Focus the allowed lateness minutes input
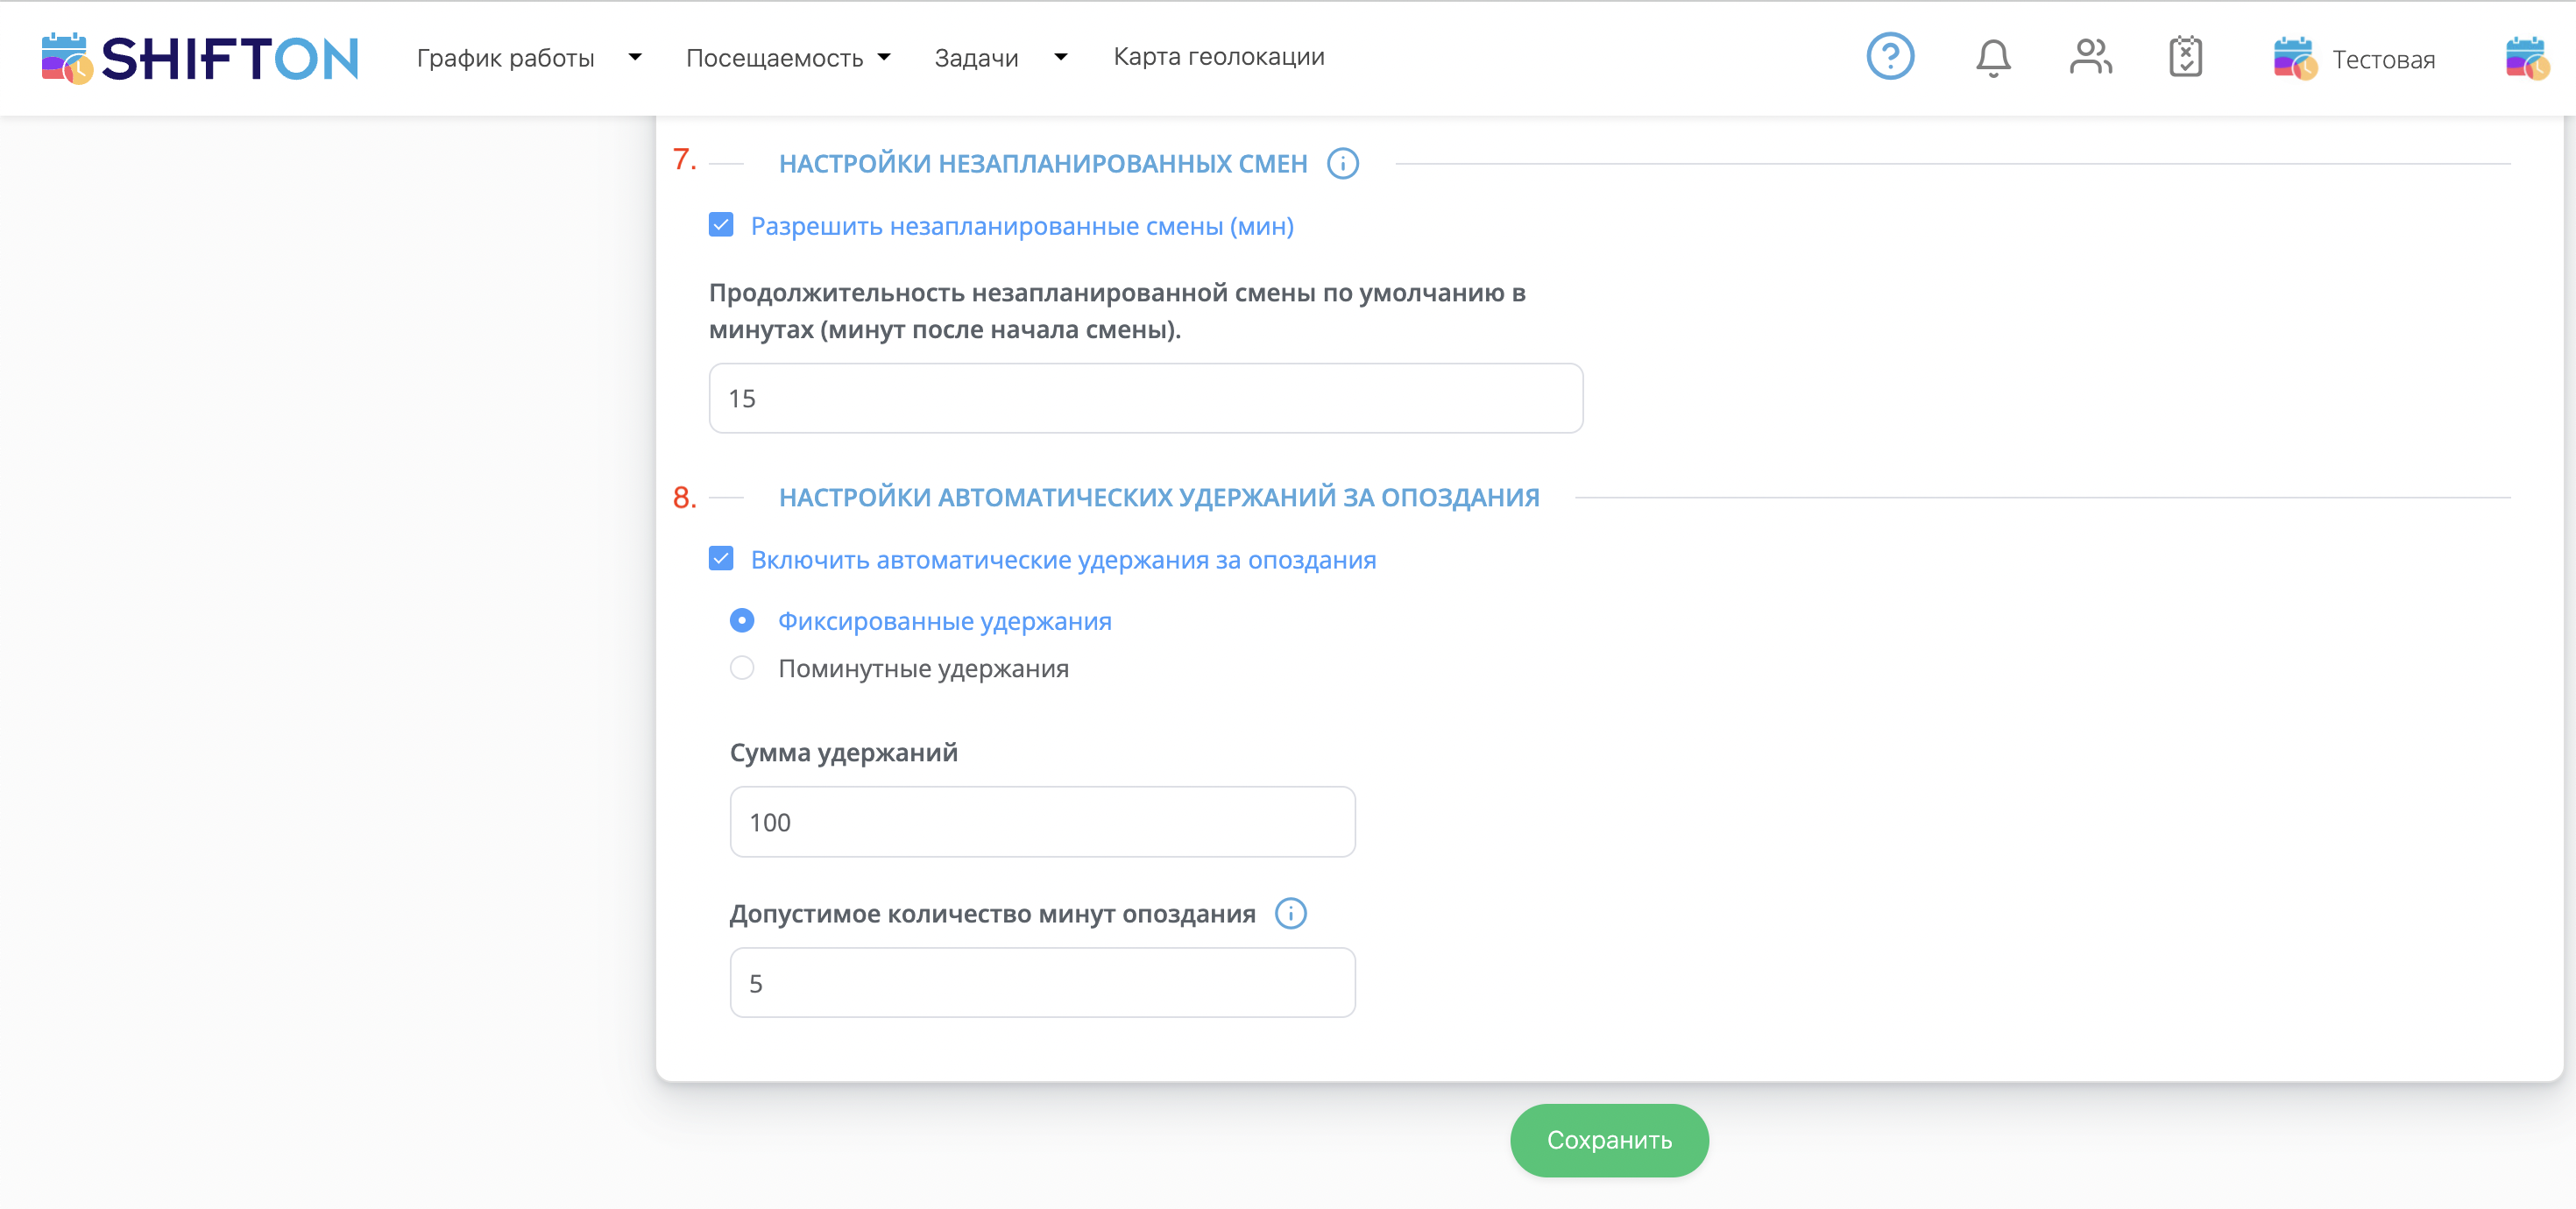Image resolution: width=2576 pixels, height=1209 pixels. (1043, 983)
